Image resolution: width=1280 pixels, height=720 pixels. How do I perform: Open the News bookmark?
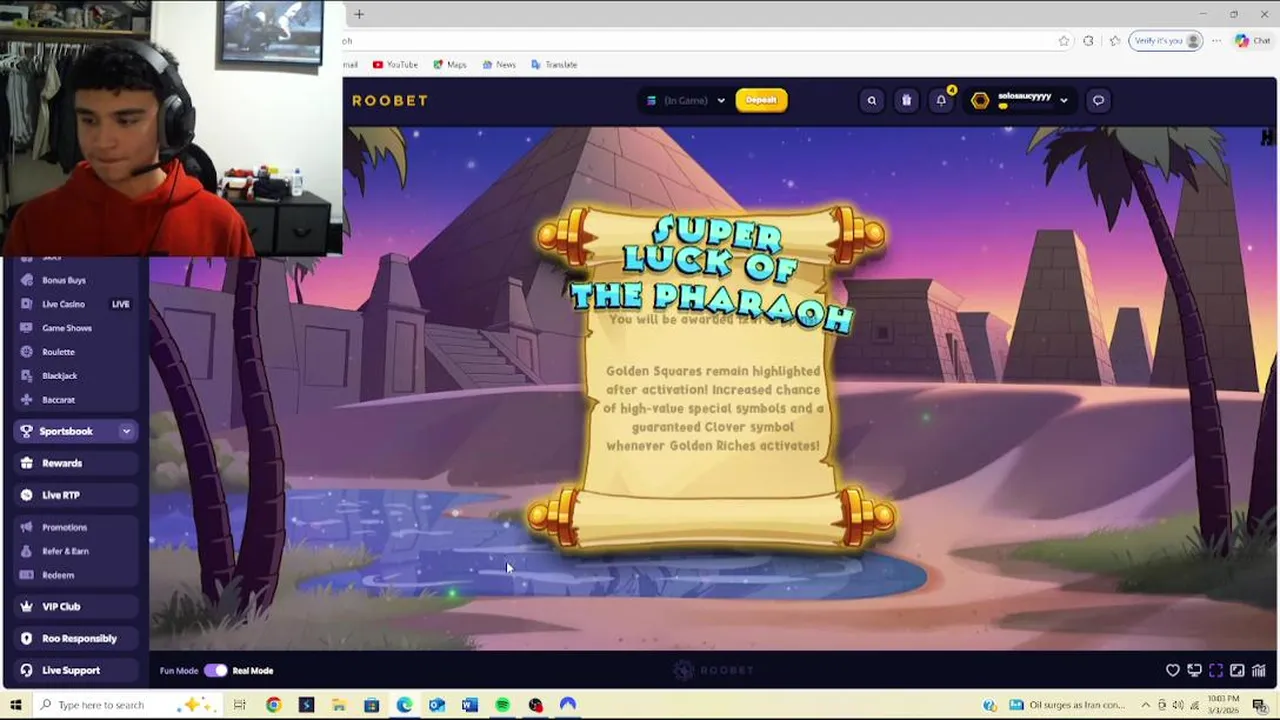pos(499,64)
